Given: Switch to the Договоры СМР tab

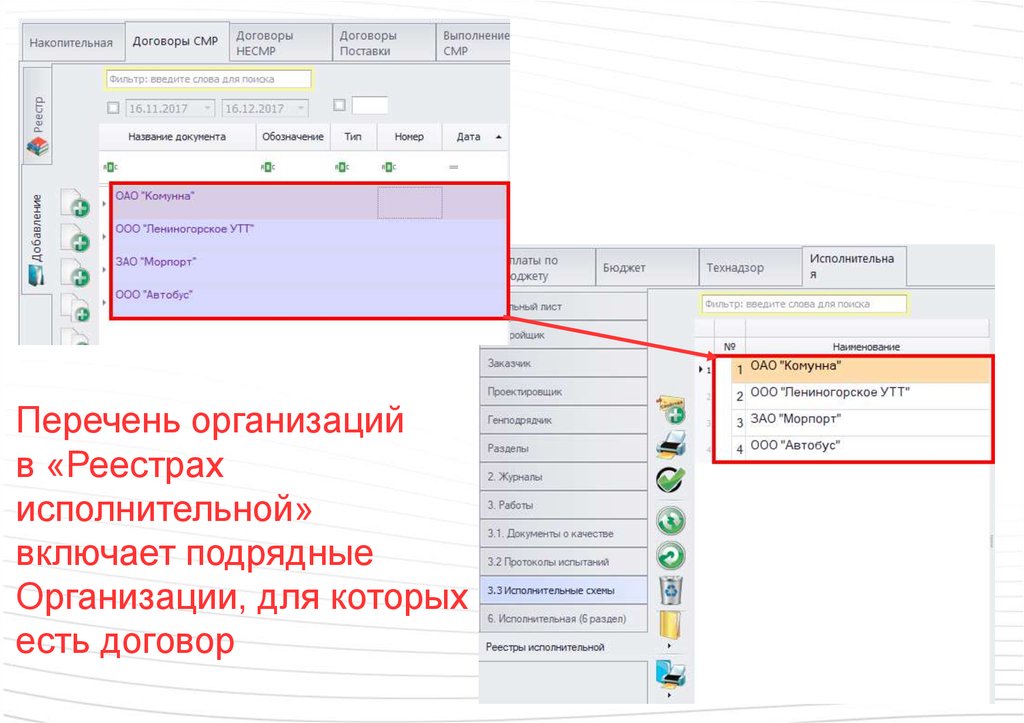Looking at the screenshot, I should pyautogui.click(x=176, y=40).
